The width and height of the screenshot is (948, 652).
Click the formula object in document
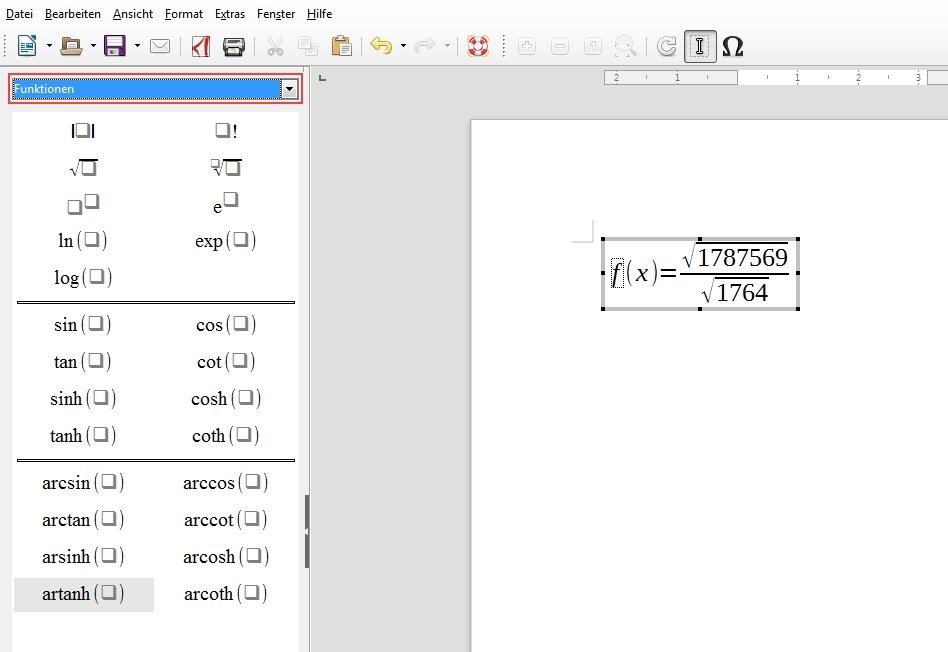click(700, 274)
